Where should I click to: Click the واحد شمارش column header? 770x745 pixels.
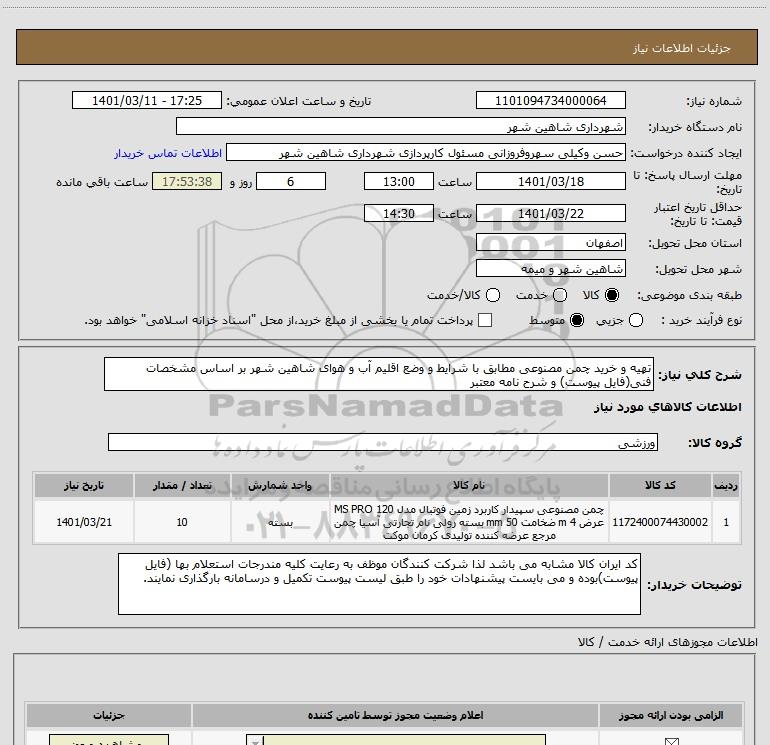[x=280, y=485]
